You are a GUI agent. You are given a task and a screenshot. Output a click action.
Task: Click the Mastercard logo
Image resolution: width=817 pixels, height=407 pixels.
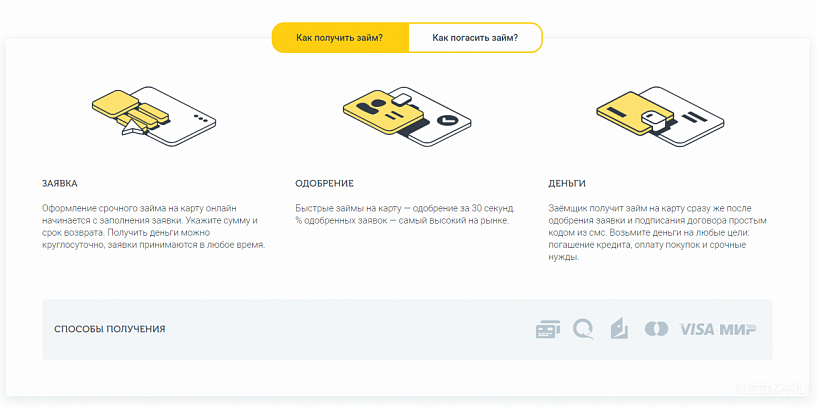(656, 329)
